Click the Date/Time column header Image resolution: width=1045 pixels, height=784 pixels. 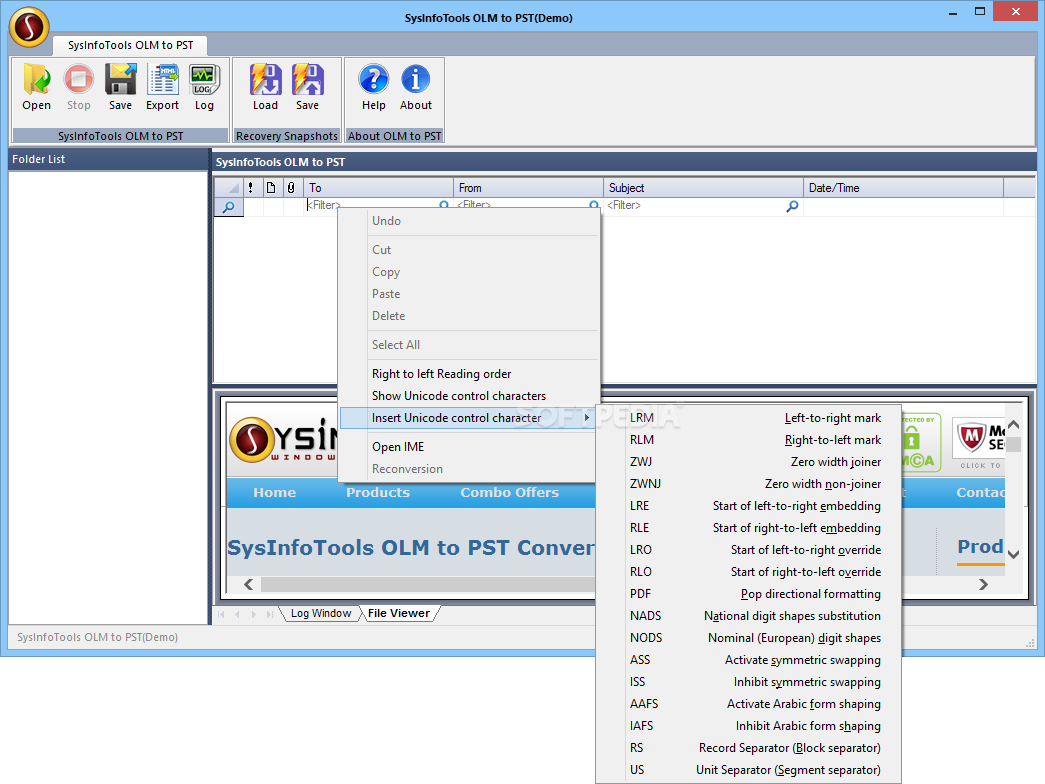point(904,188)
